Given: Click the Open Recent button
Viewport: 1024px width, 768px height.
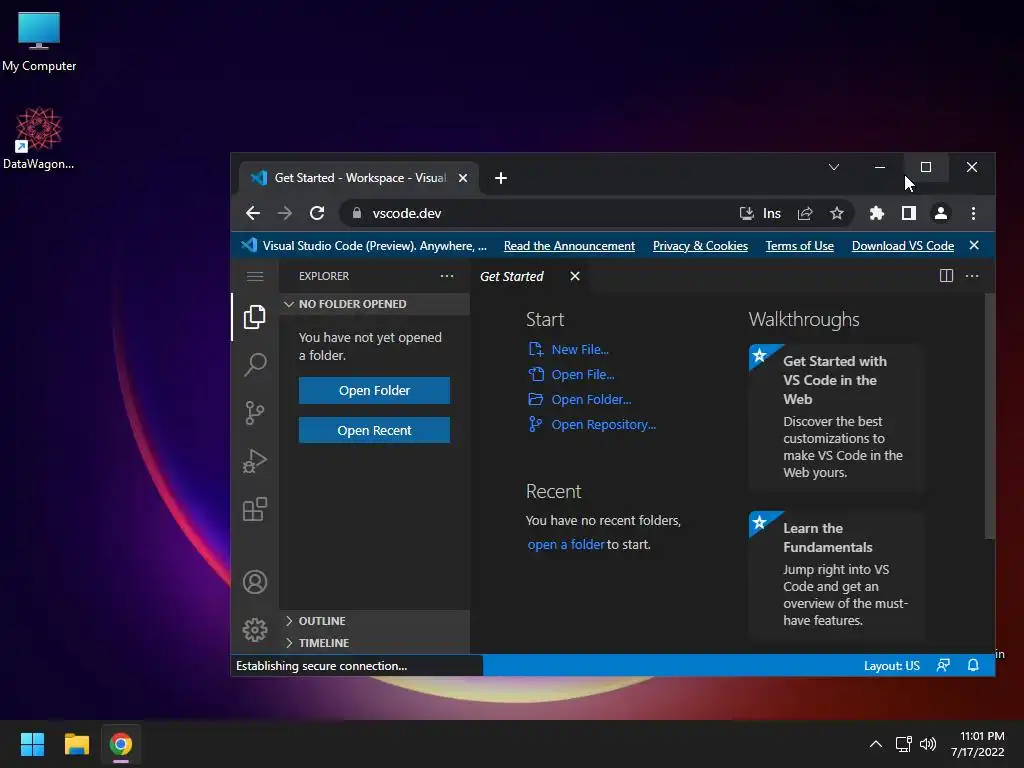Looking at the screenshot, I should tap(374, 430).
